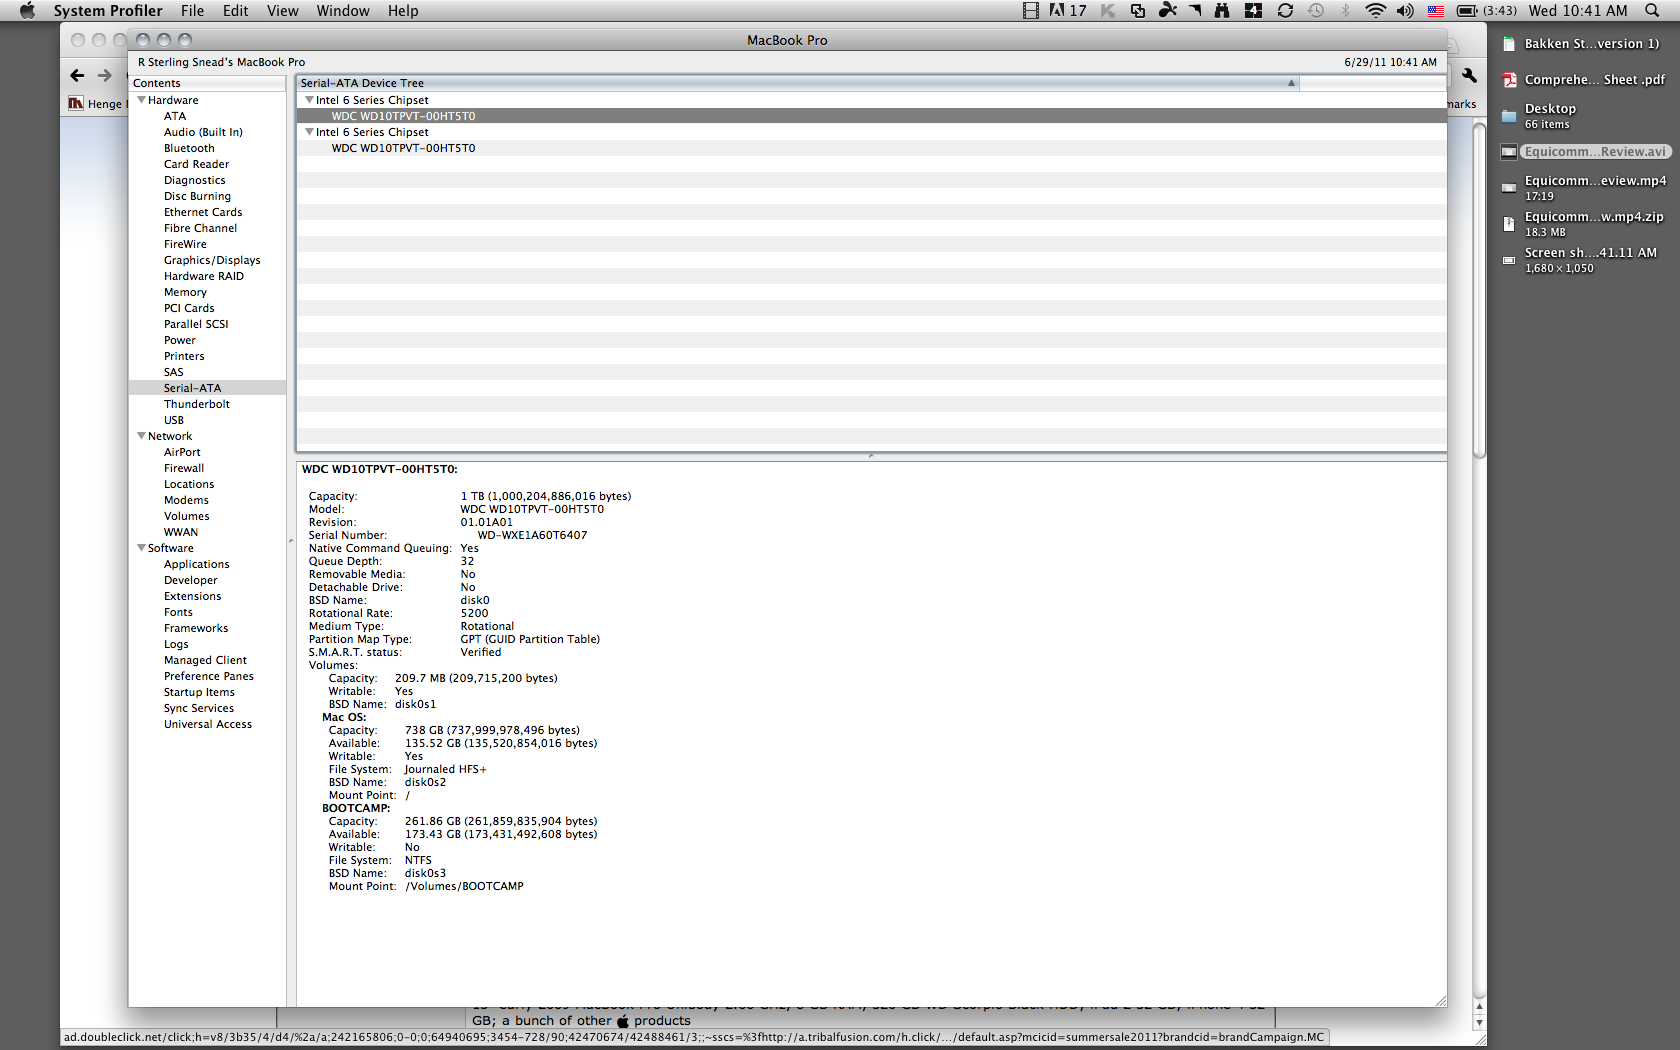Open the View menu
This screenshot has width=1680, height=1050.
[x=282, y=10]
